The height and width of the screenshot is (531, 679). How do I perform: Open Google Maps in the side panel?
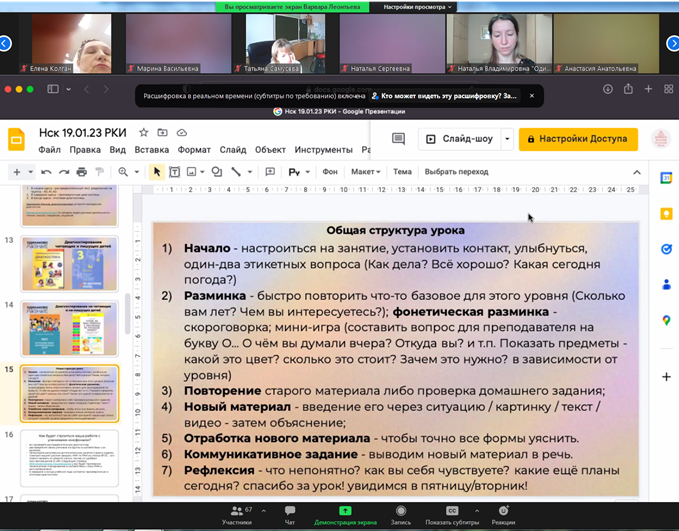coord(666,320)
